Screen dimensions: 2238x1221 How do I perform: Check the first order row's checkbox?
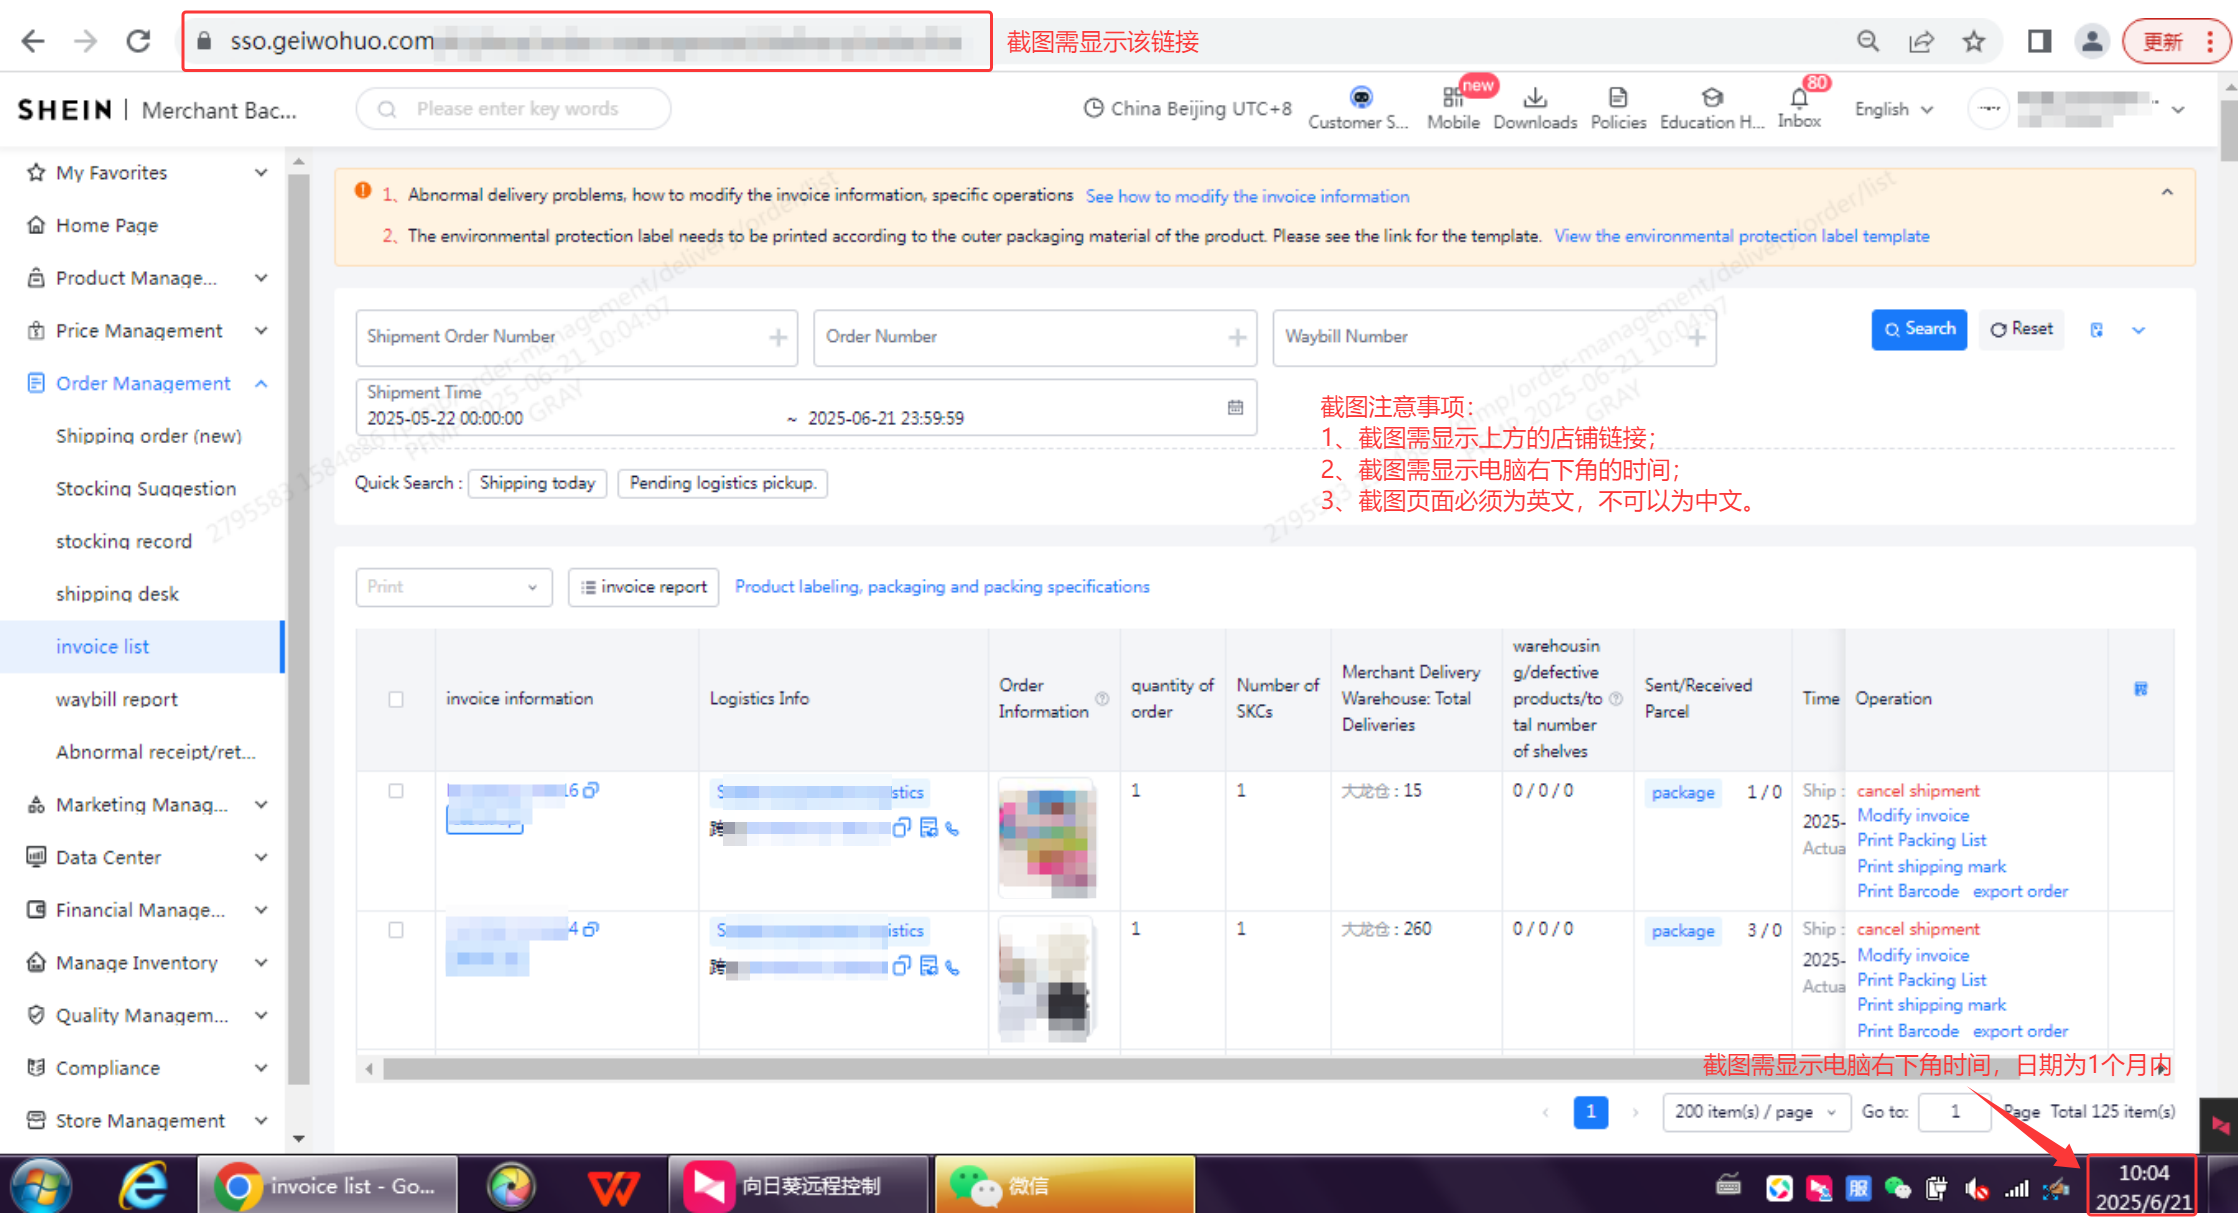click(395, 789)
